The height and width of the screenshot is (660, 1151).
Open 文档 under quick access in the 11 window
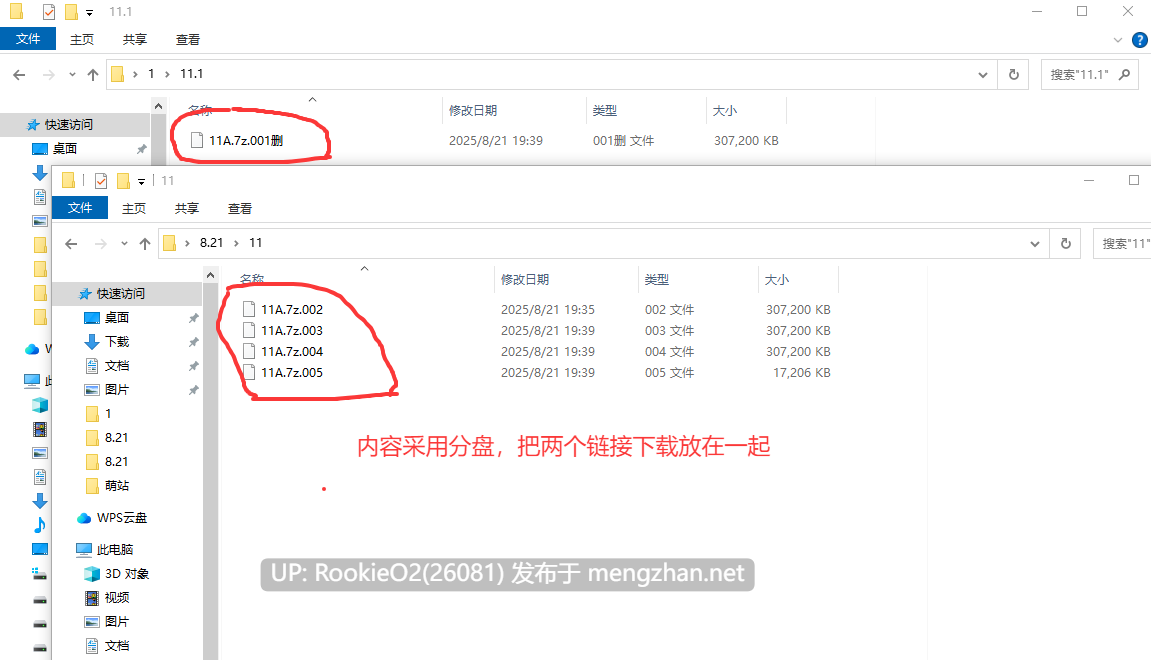117,366
